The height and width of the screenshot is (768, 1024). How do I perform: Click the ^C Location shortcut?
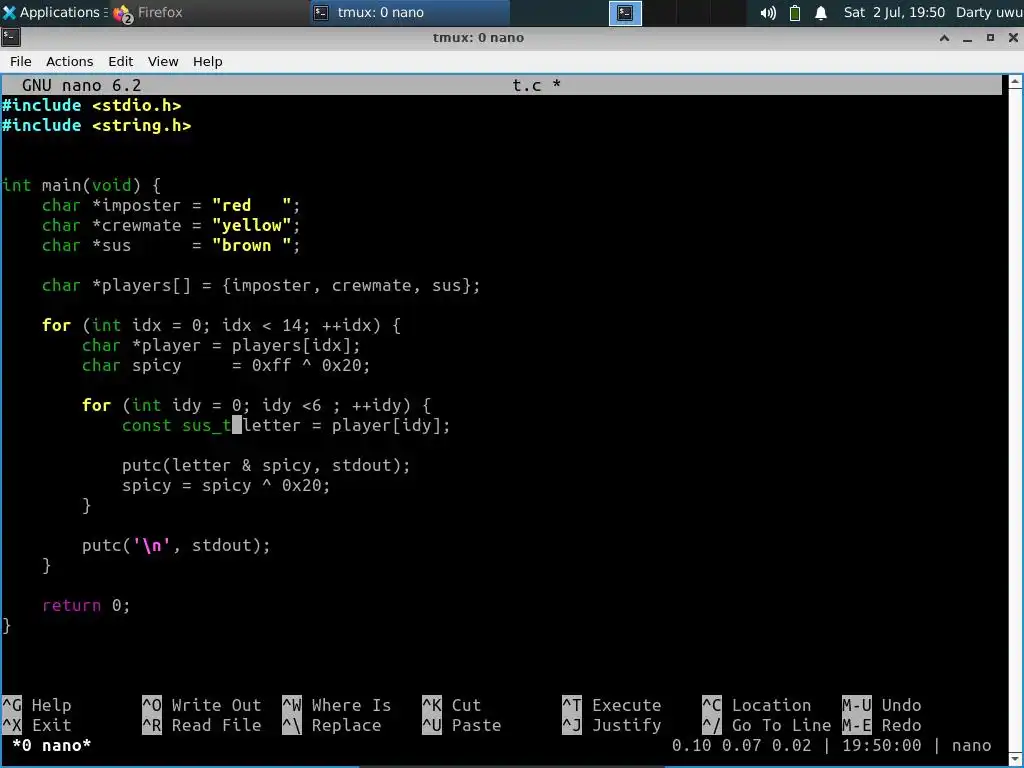[x=757, y=705]
